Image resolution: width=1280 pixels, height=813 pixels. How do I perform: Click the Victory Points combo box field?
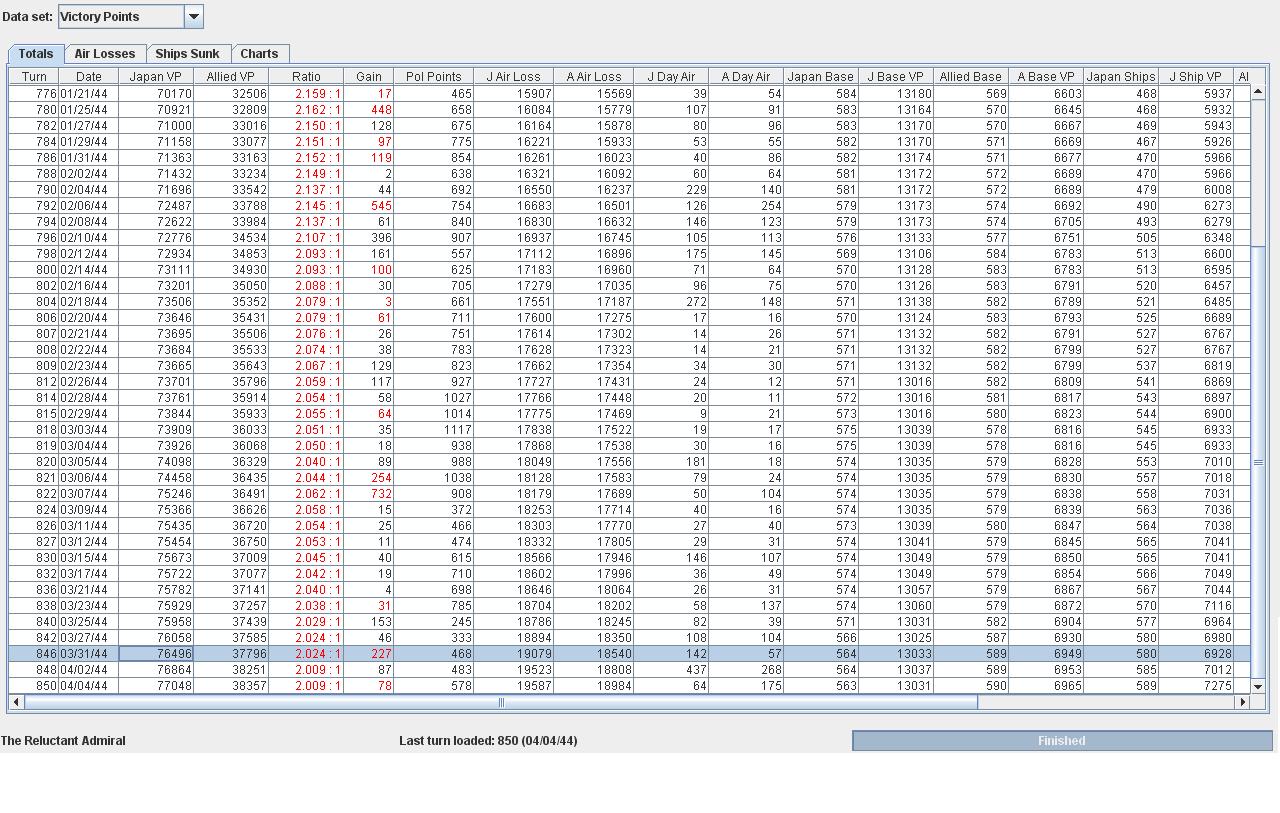(x=121, y=16)
